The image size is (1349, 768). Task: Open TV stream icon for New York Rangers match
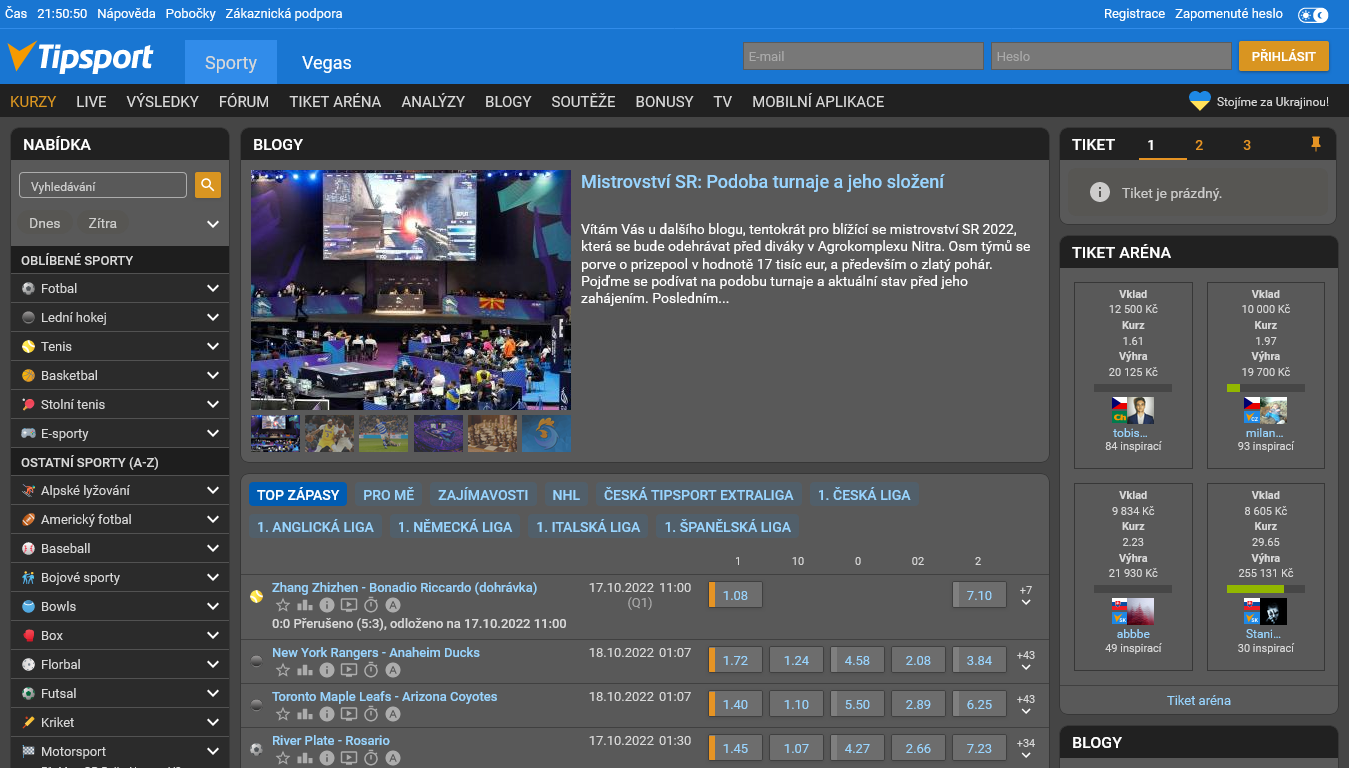(x=349, y=670)
